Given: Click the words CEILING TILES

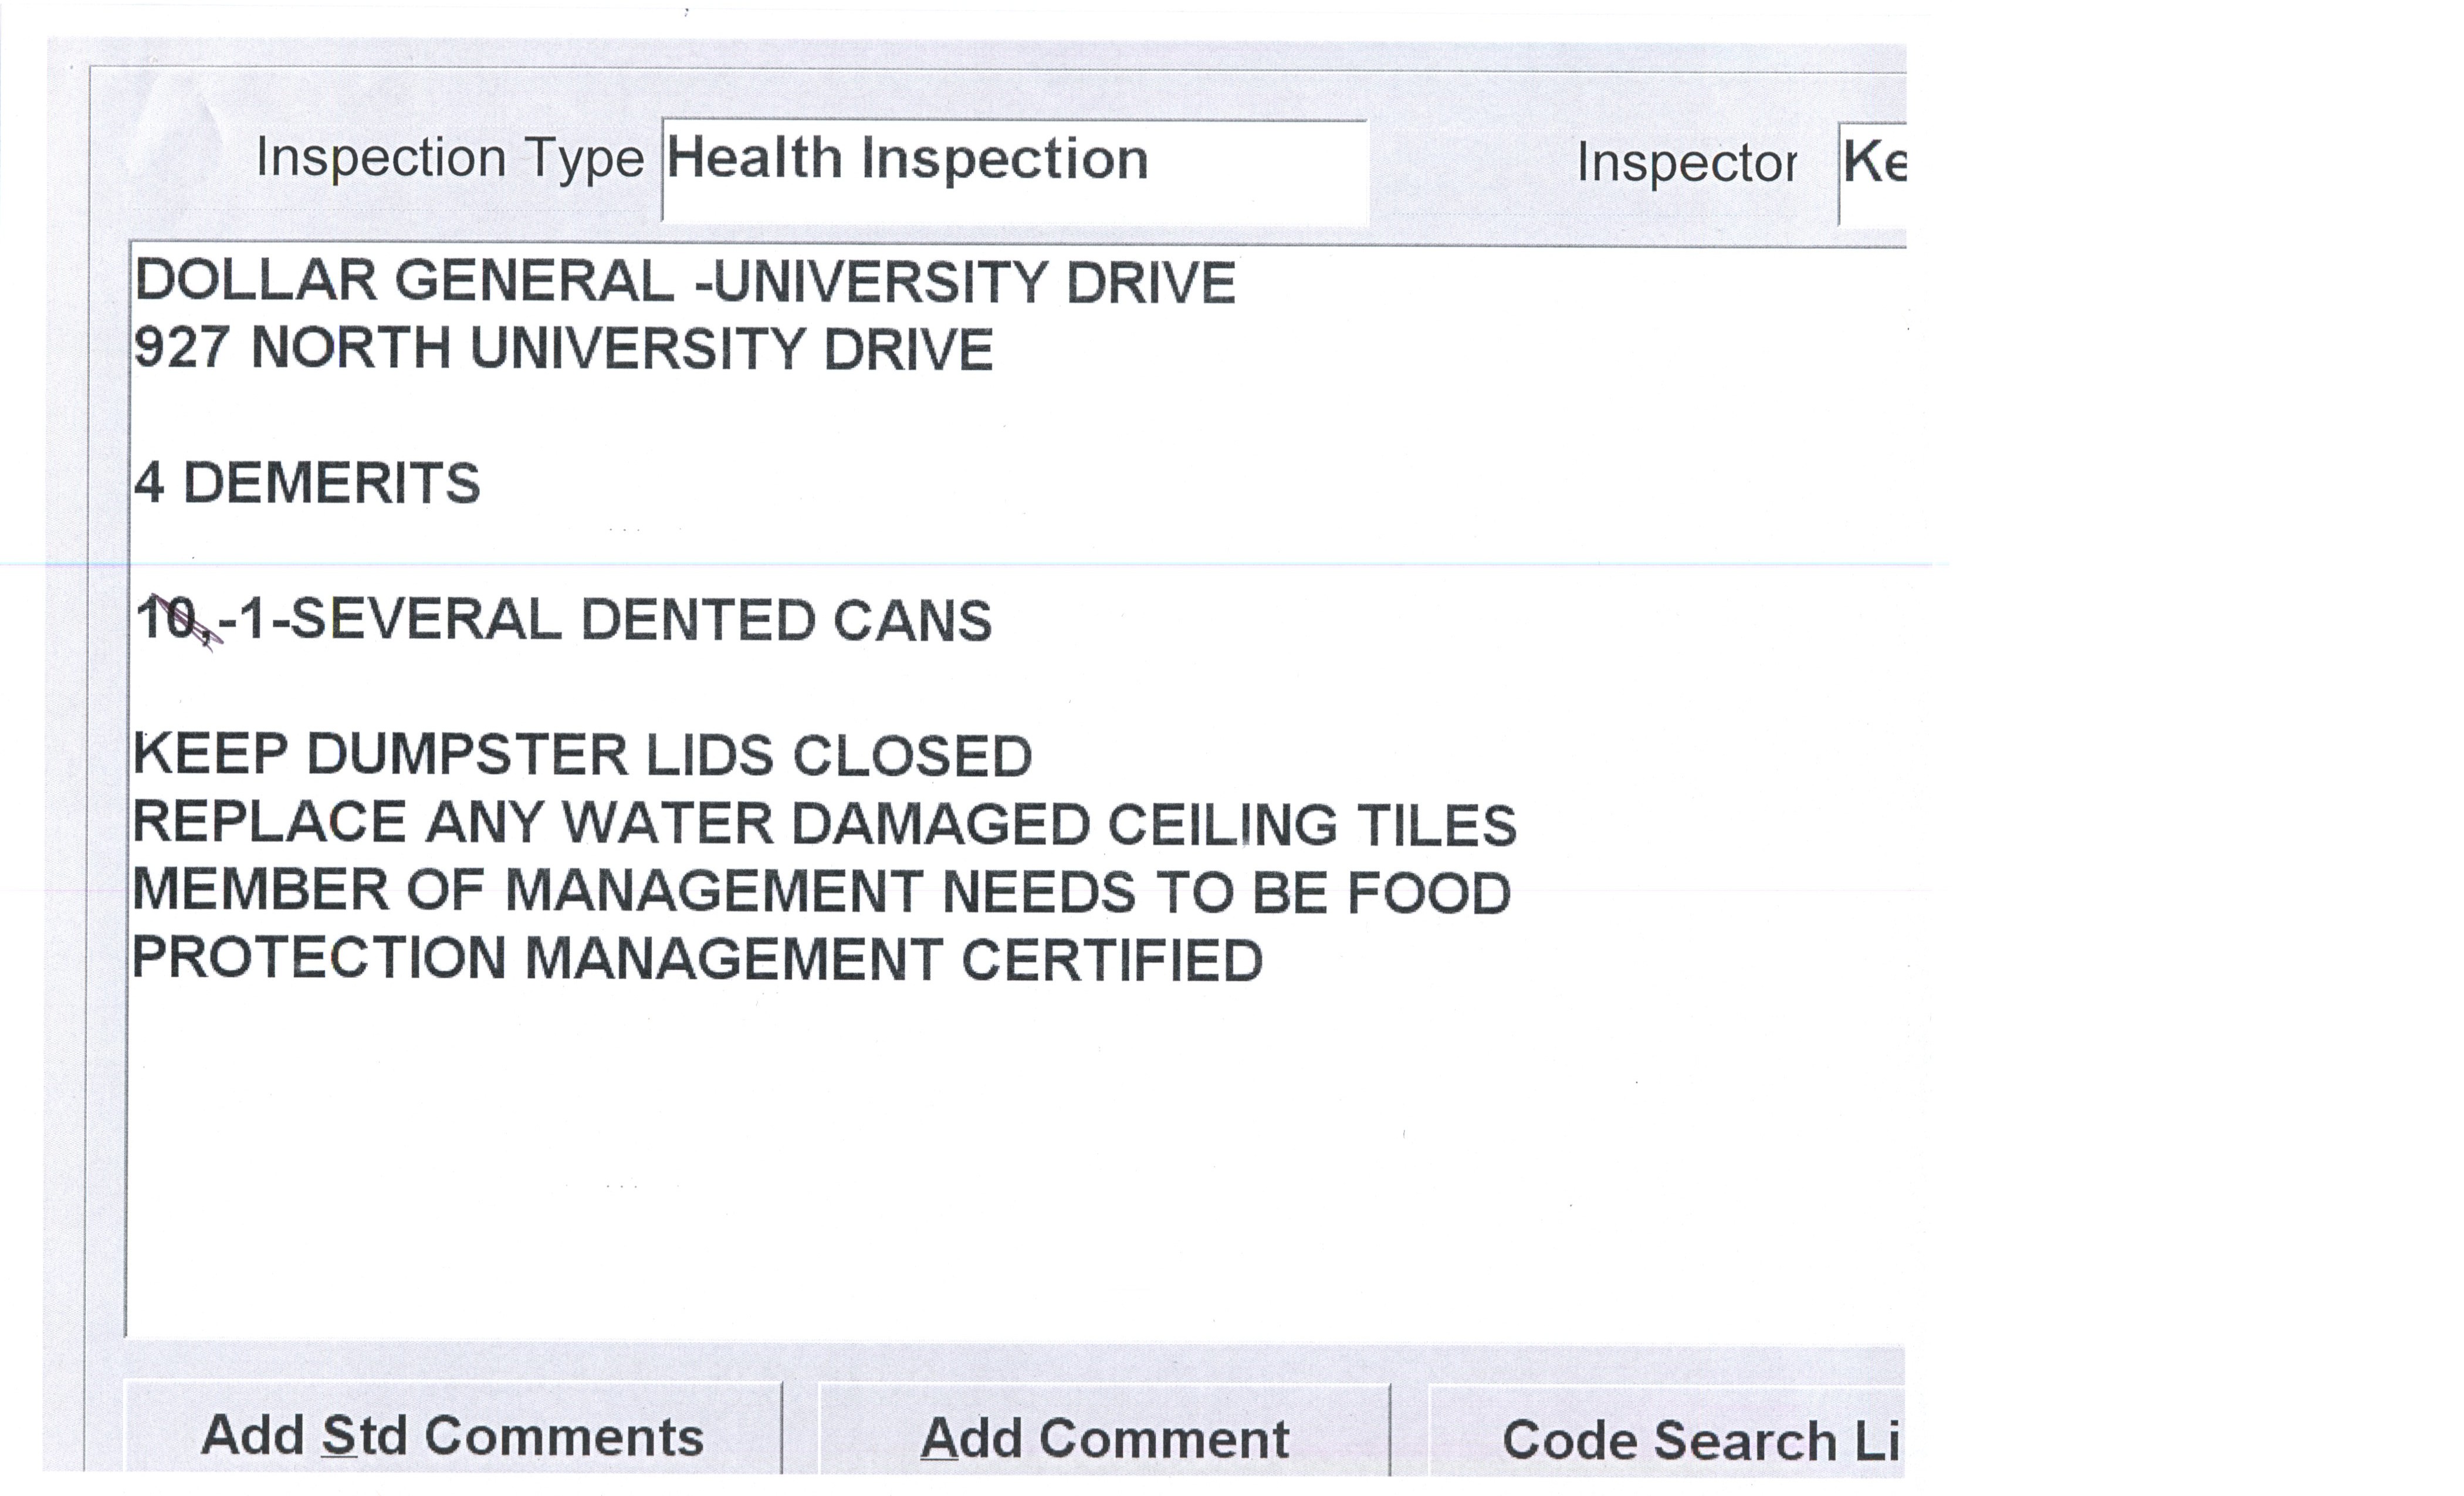Looking at the screenshot, I should [1311, 825].
